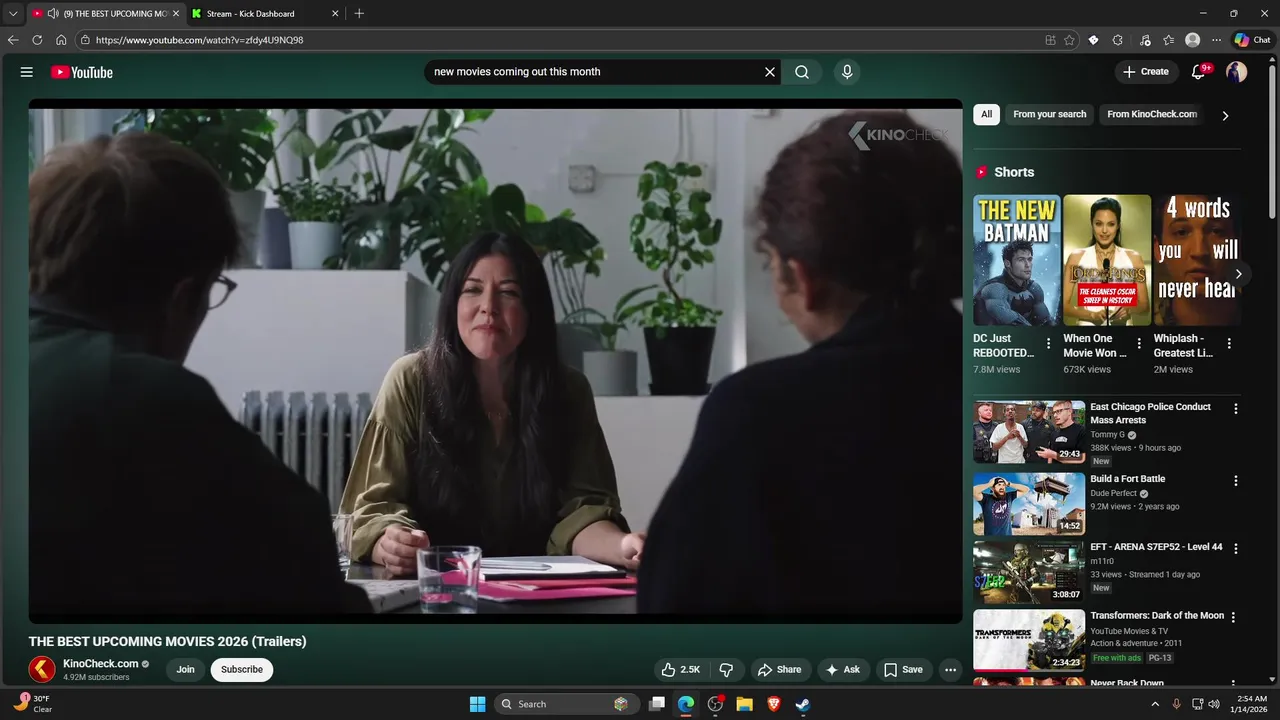Viewport: 1280px width, 720px height.
Task: Reload the page in the browser
Action: pyautogui.click(x=37, y=40)
